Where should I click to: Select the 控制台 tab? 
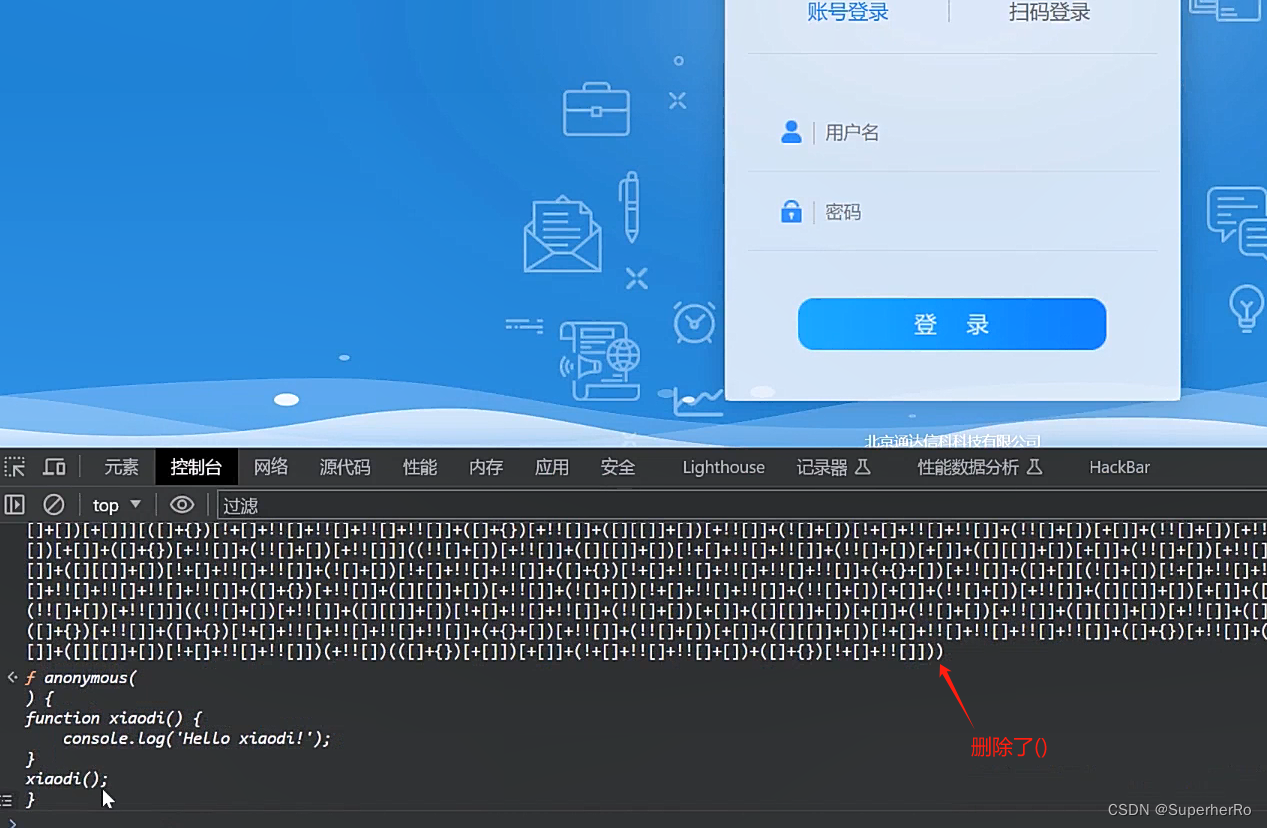(x=196, y=467)
